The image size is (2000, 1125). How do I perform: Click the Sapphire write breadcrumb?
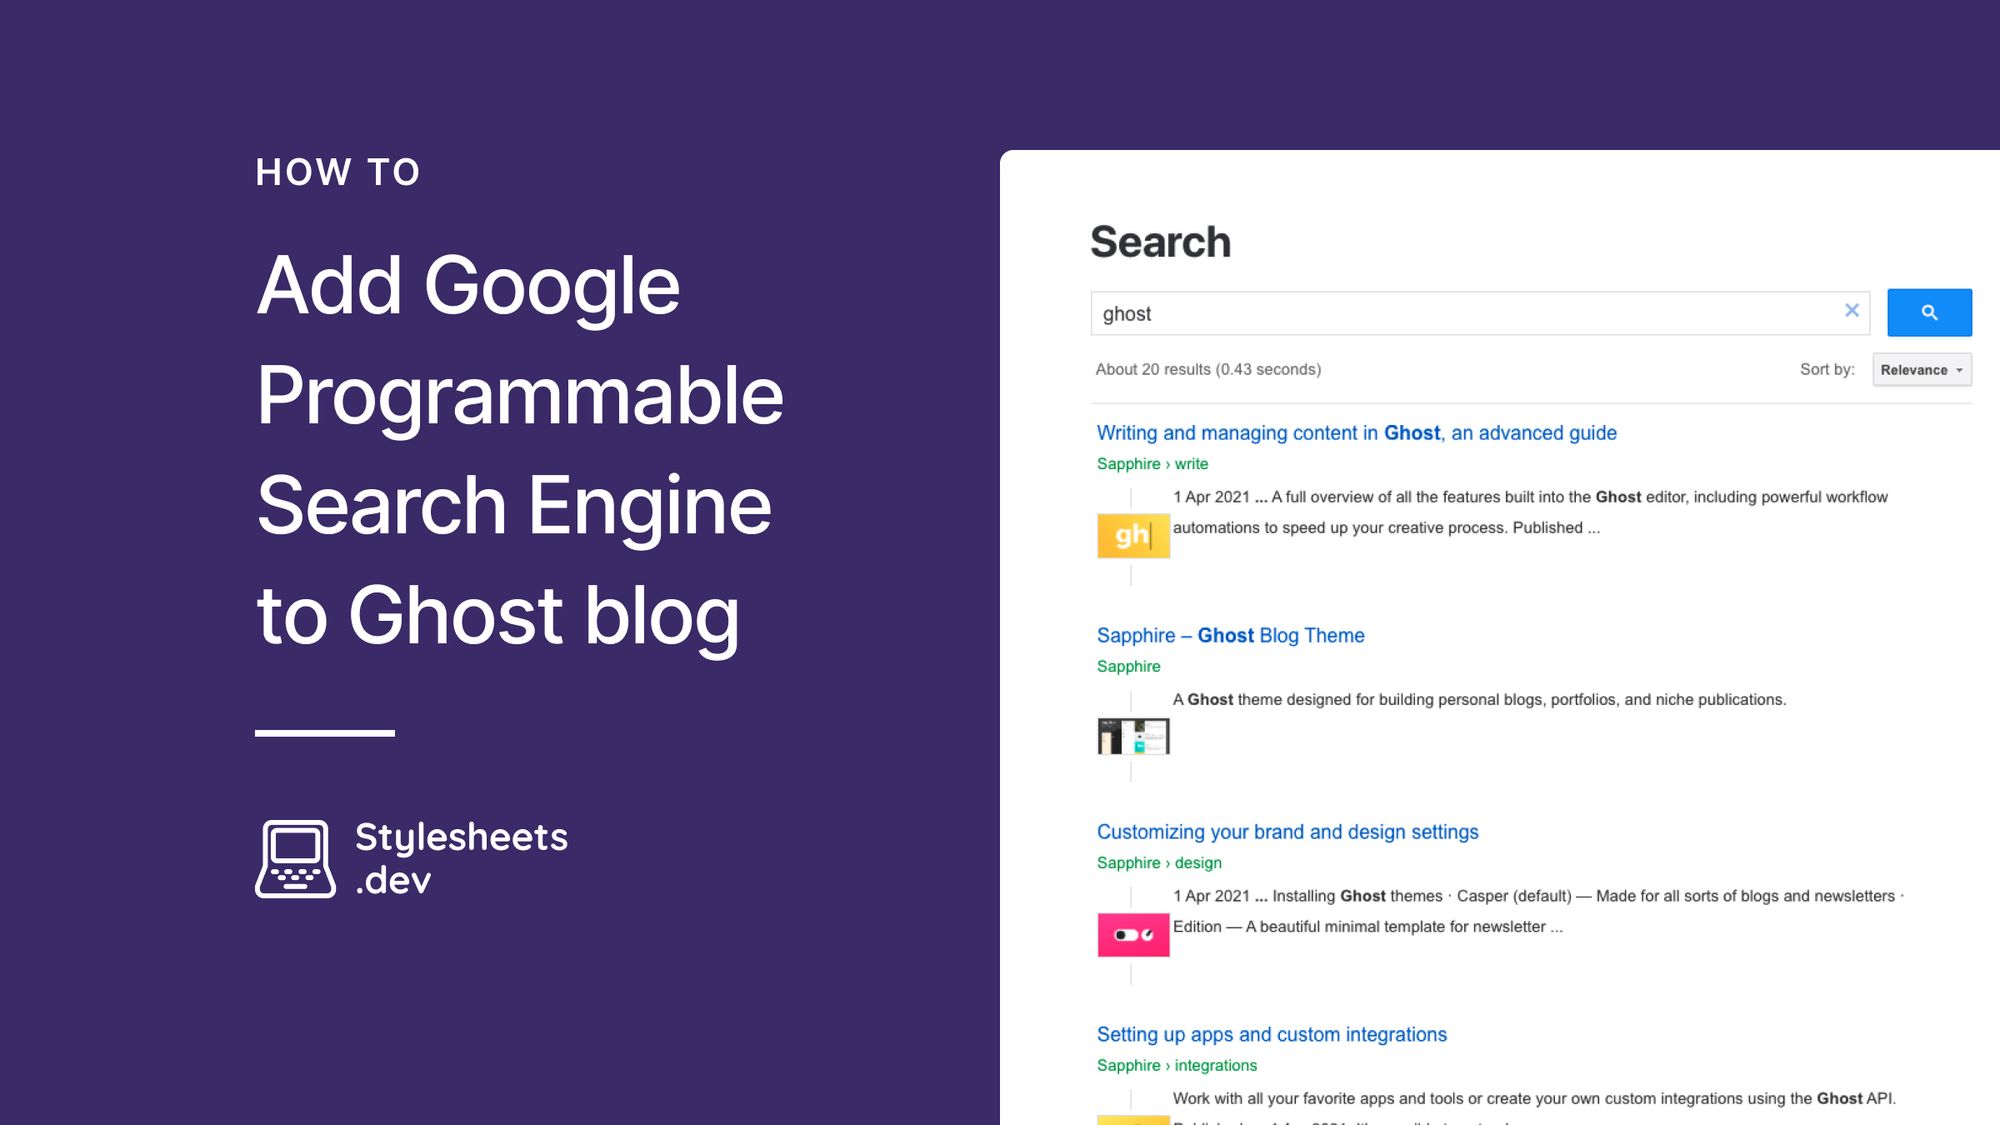click(x=1151, y=464)
